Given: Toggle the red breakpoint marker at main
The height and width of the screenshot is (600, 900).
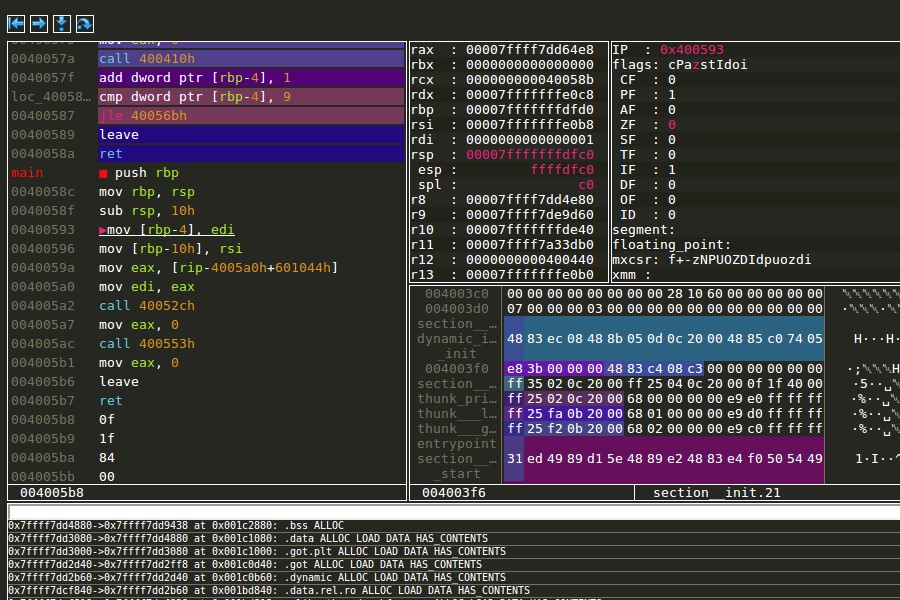Looking at the screenshot, I should pos(103,173).
